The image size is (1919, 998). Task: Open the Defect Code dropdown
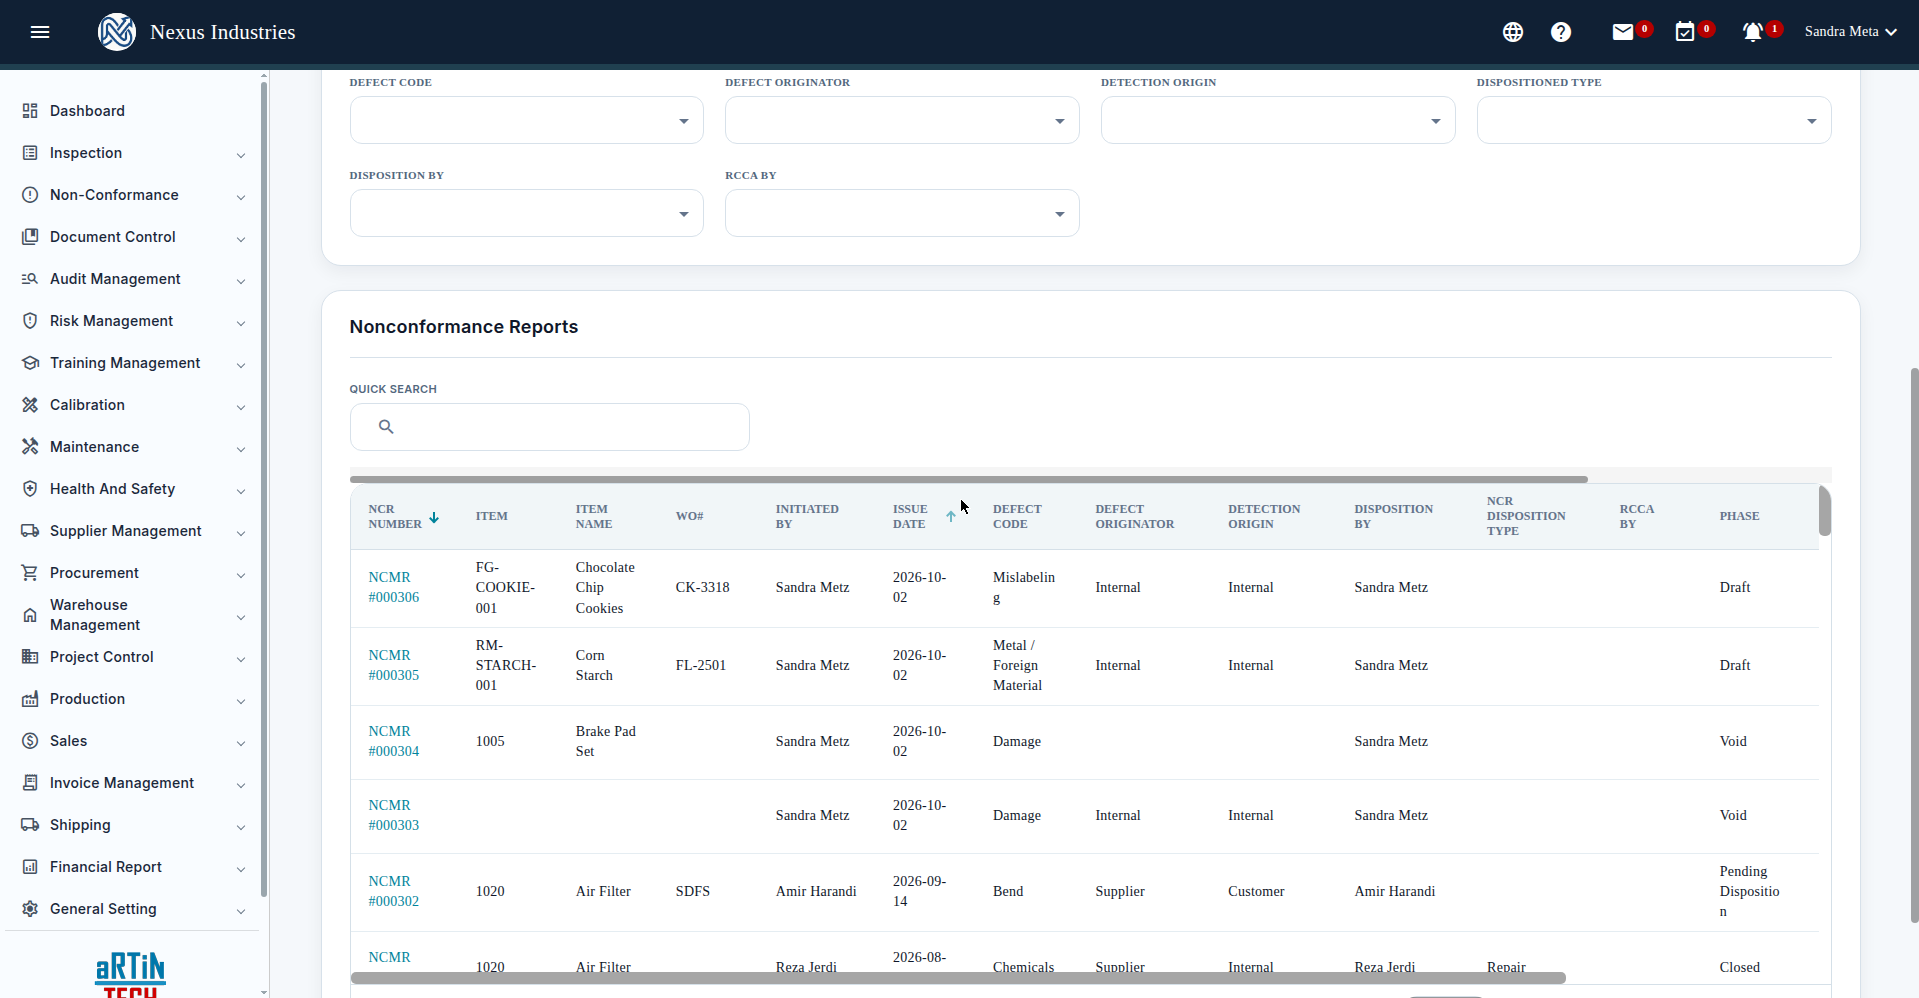527,120
